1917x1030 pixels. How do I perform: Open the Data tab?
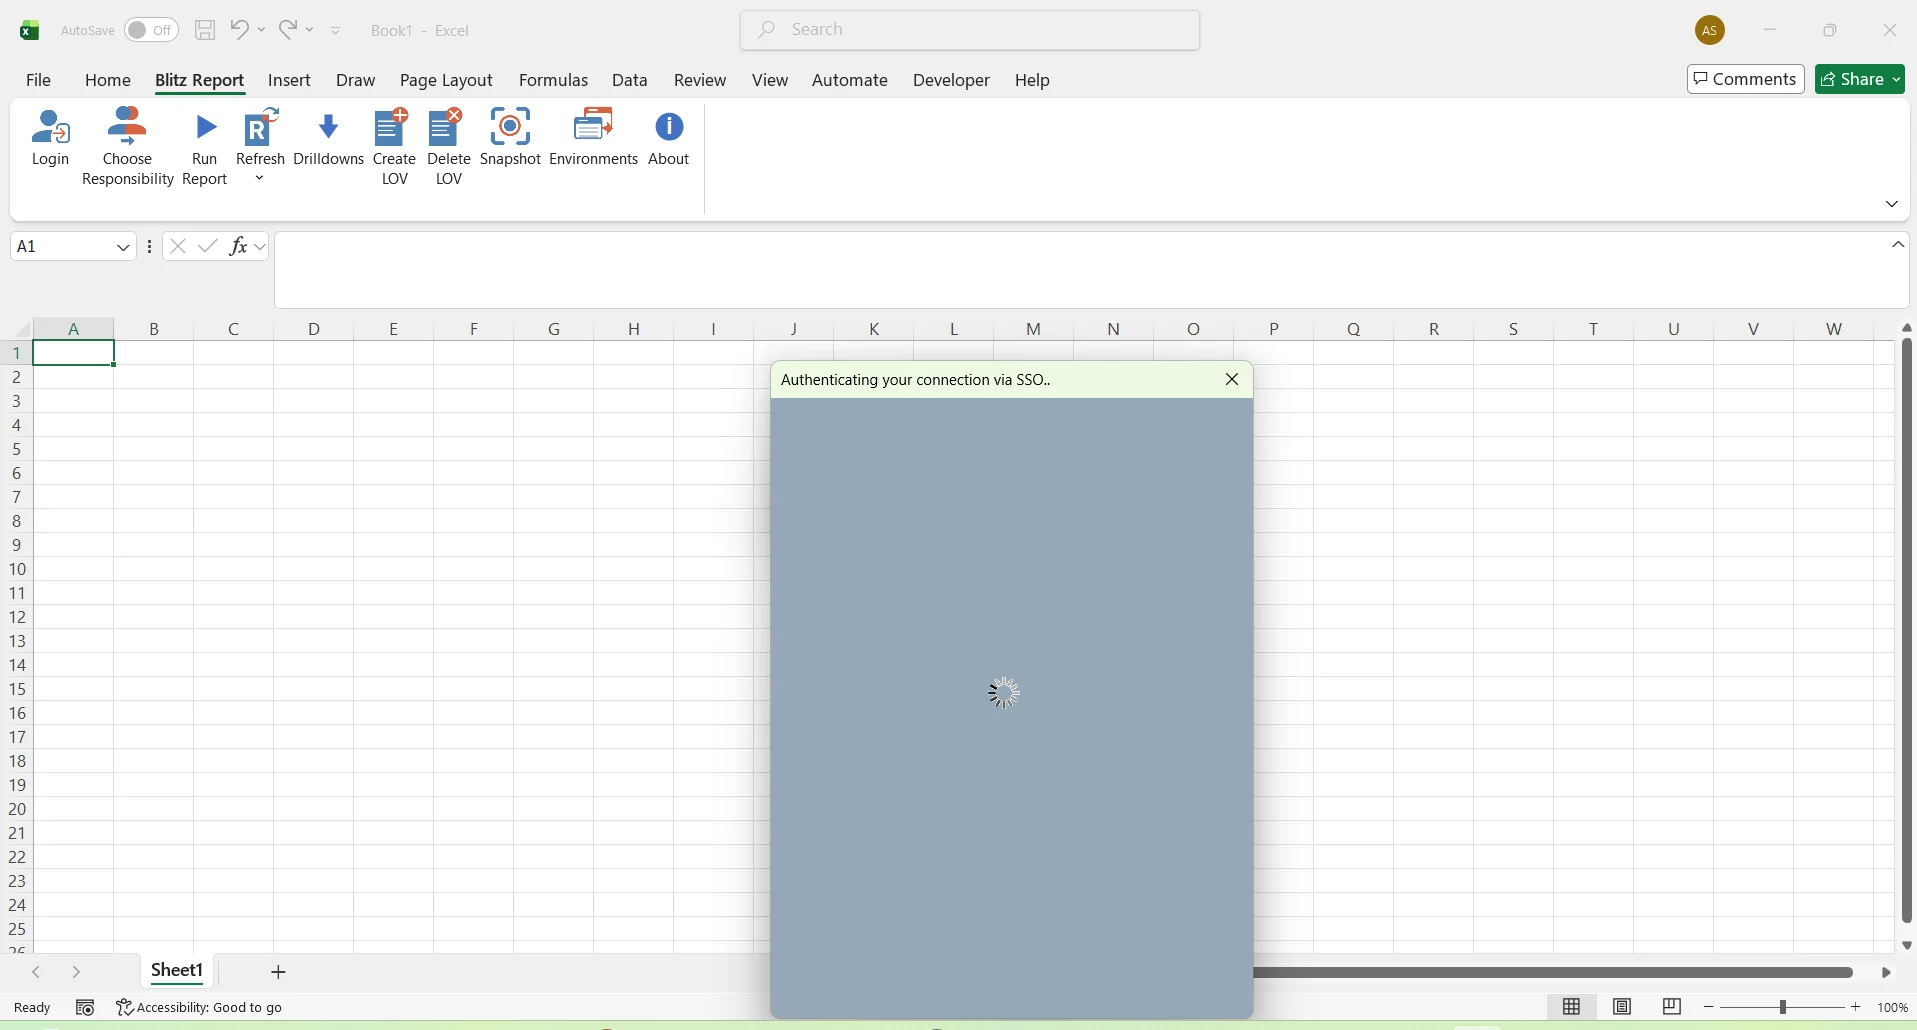[630, 80]
